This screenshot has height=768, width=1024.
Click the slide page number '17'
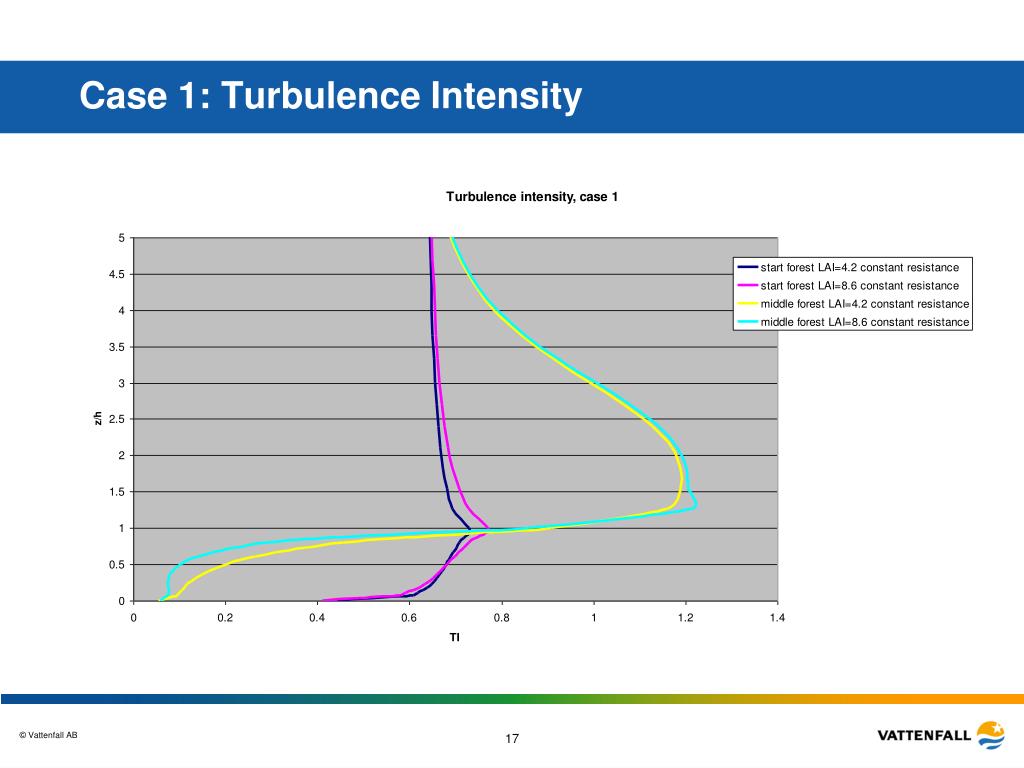pyautogui.click(x=512, y=739)
